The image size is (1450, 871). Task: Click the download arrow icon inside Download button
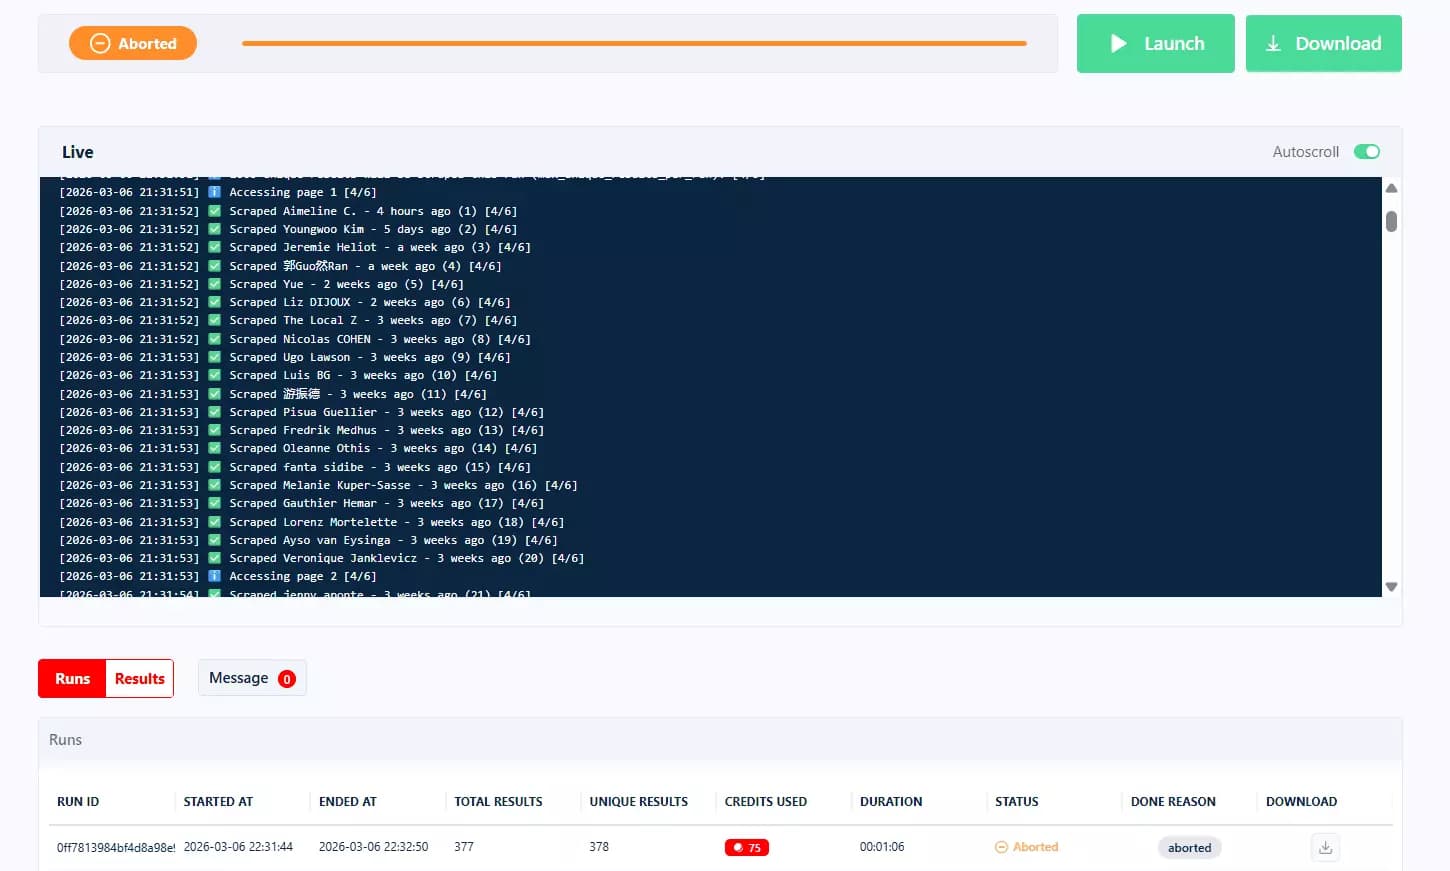tap(1273, 43)
